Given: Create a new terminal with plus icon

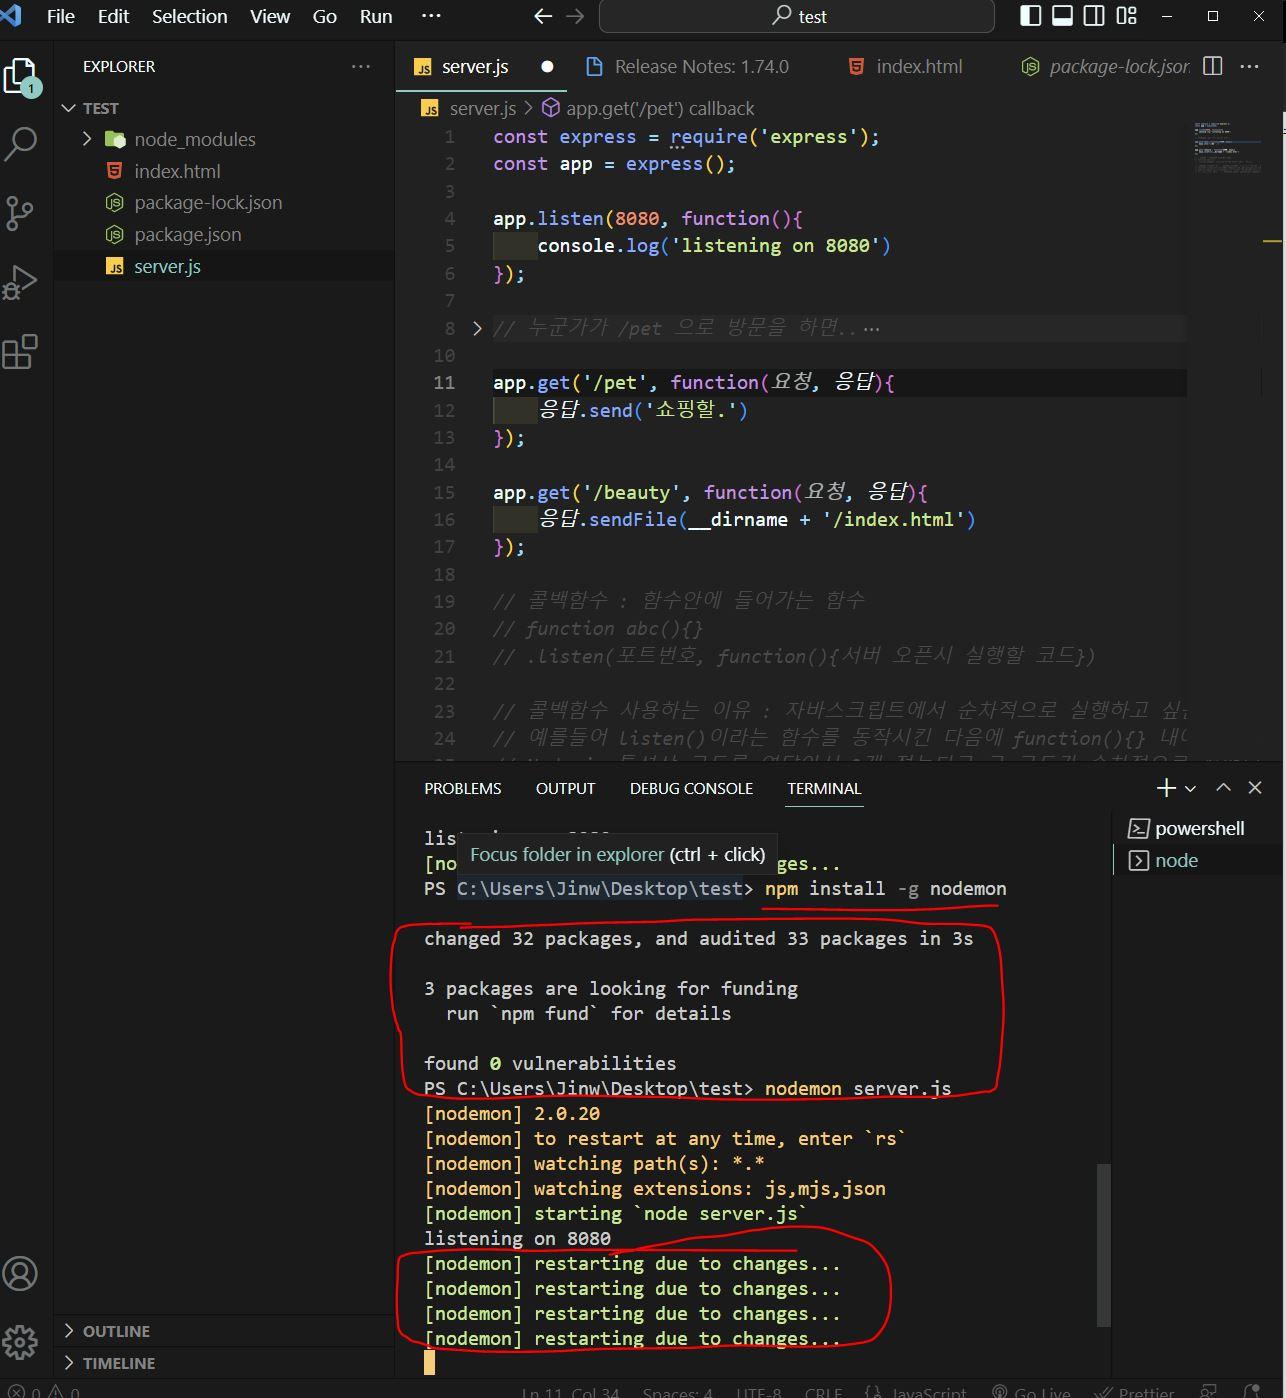Looking at the screenshot, I should tap(1166, 788).
